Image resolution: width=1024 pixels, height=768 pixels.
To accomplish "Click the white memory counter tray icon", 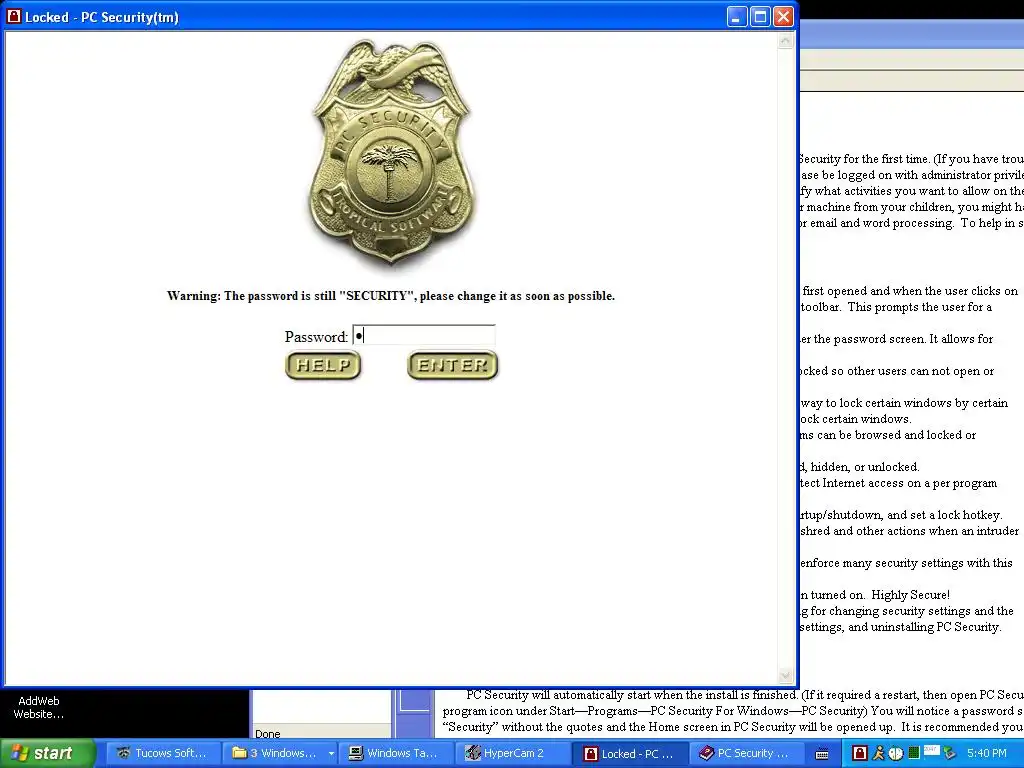I will [931, 750].
